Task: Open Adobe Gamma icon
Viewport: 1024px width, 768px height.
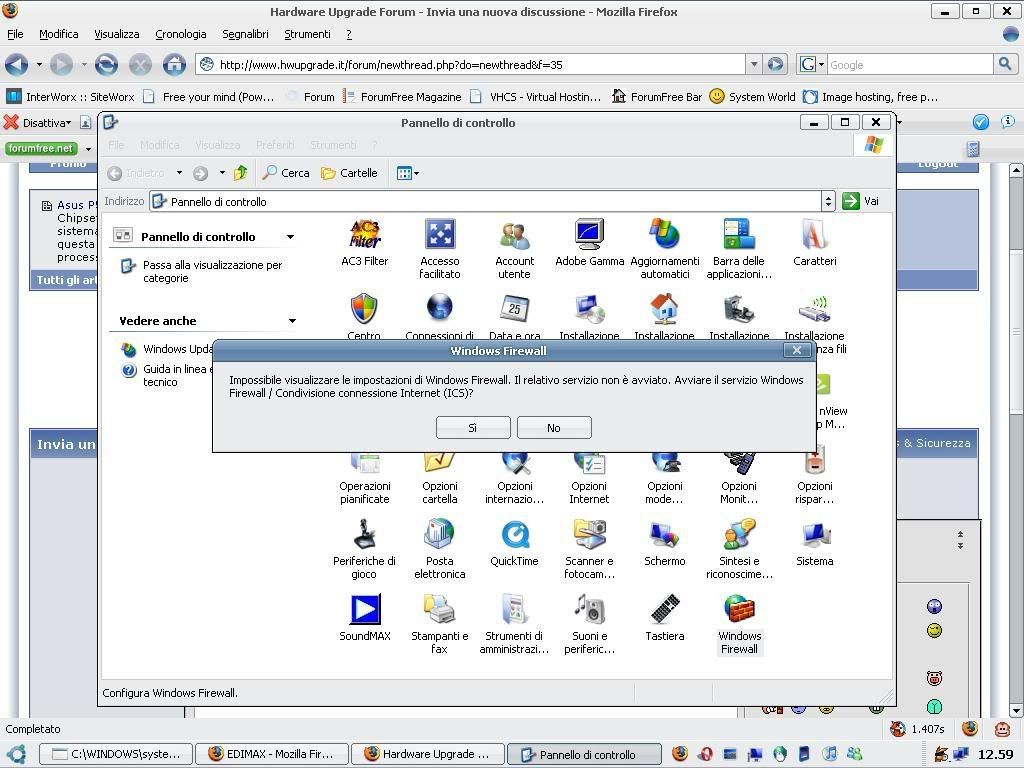Action: 589,243
